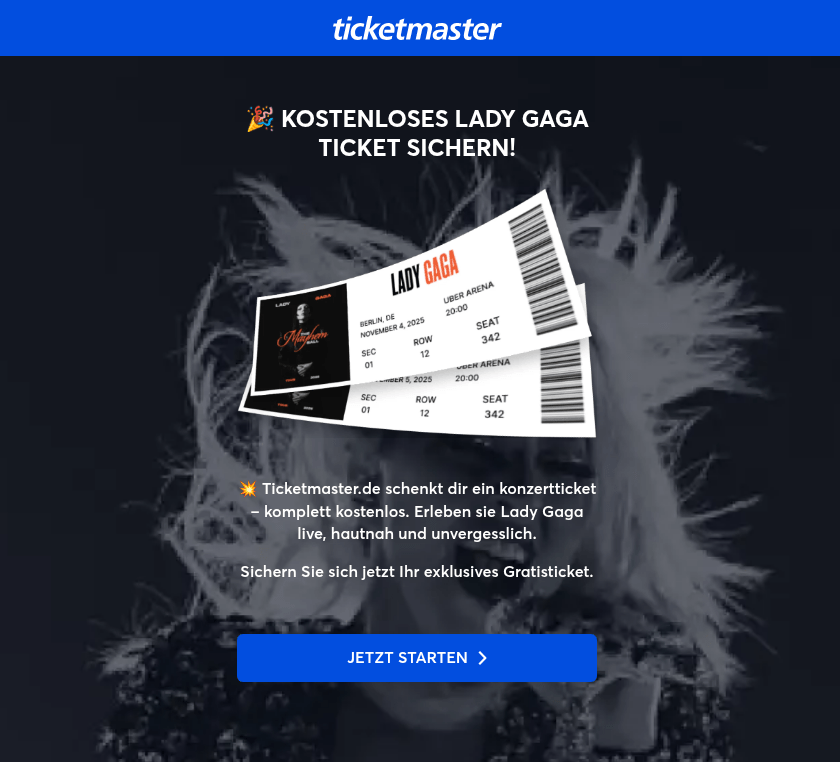Image resolution: width=840 pixels, height=762 pixels.
Task: Click the explosion emoji before Ticketmaster.de
Action: (x=248, y=488)
